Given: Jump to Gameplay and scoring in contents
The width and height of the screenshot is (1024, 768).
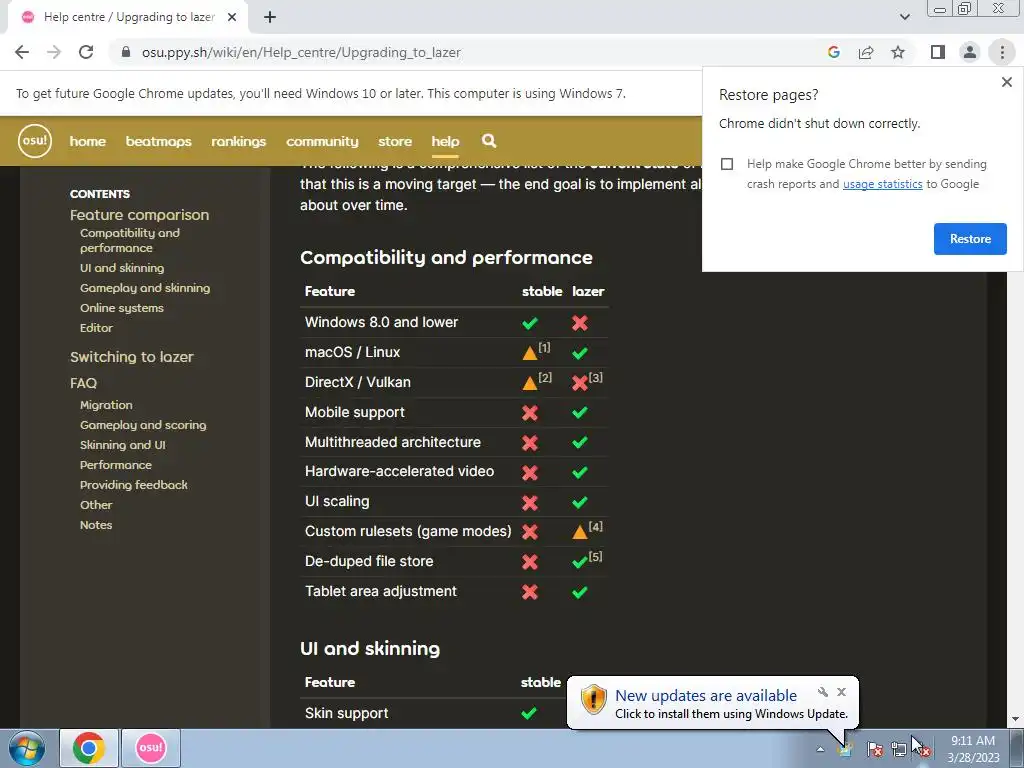Looking at the screenshot, I should tap(143, 425).
